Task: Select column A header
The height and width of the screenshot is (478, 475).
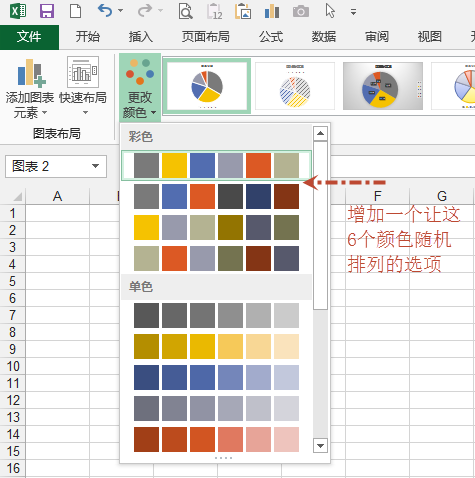Action: click(x=58, y=196)
